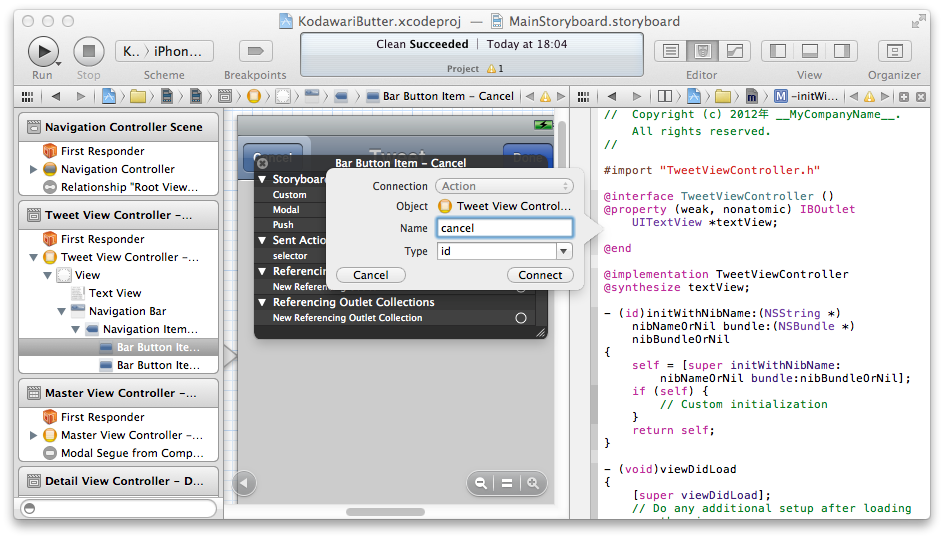The width and height of the screenshot is (944, 539).
Task: Click the .m file icon in assistant jump bar
Action: (751, 96)
